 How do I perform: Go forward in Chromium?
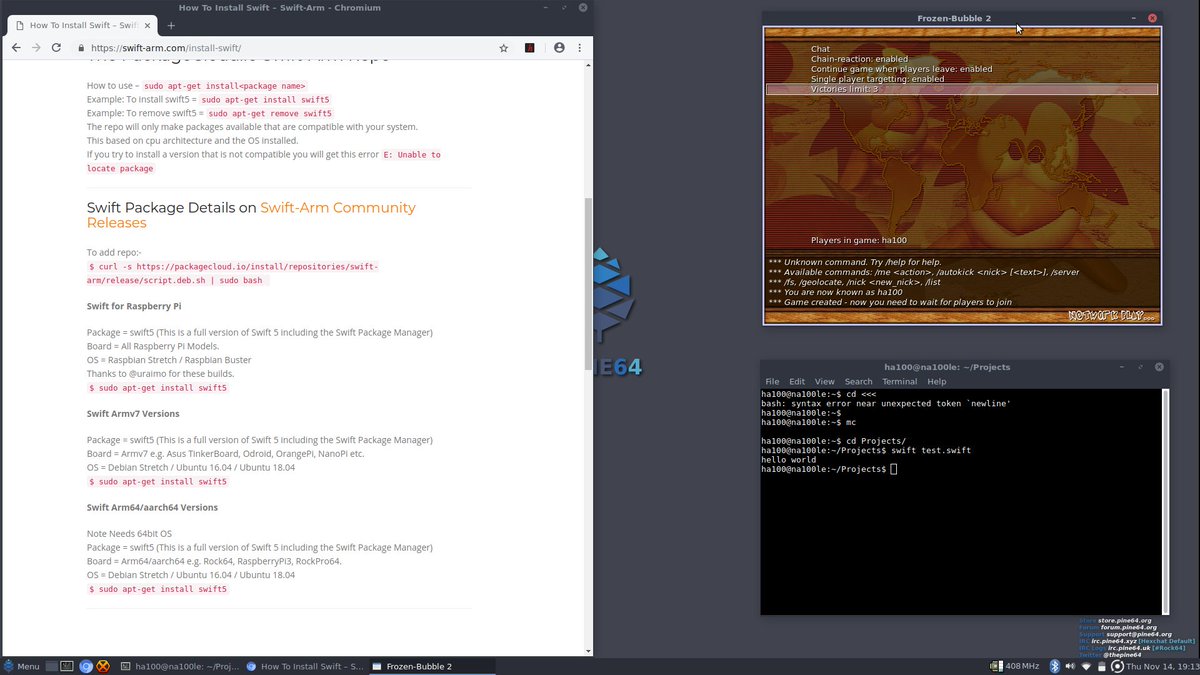[36, 47]
